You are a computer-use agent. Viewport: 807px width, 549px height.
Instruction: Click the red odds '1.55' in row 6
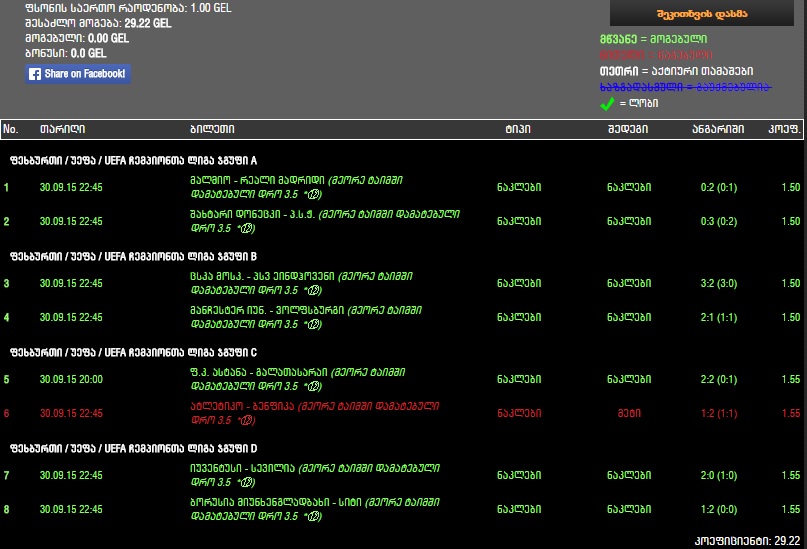point(791,414)
